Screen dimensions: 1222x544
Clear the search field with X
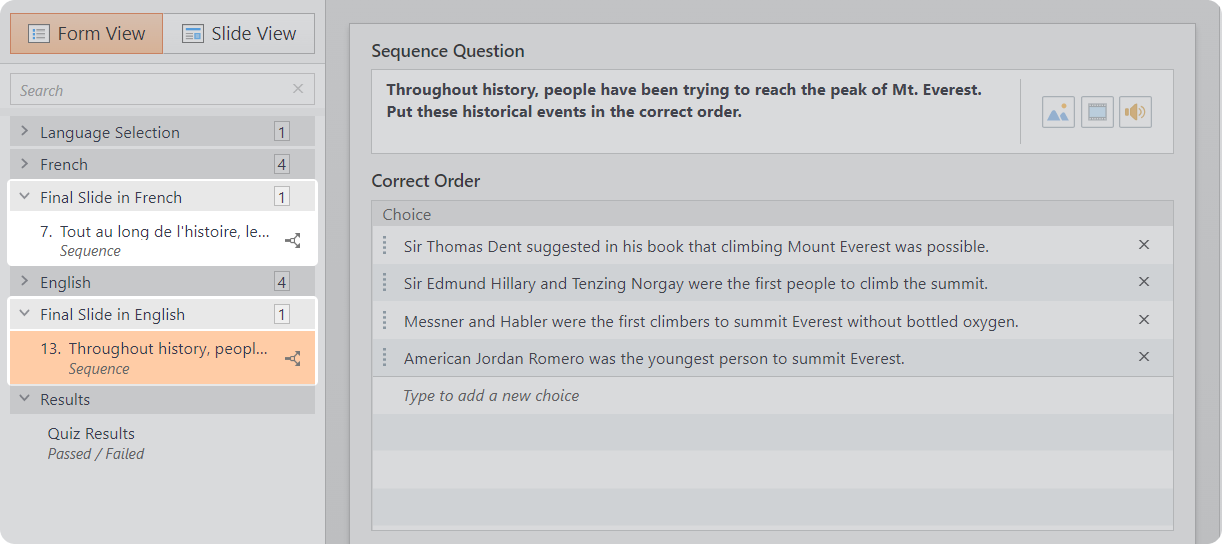[298, 89]
